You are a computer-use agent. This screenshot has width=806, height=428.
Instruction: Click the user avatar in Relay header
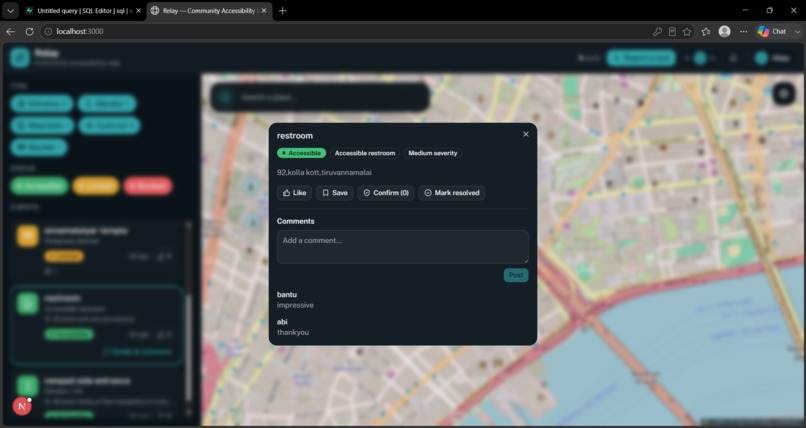coord(761,58)
